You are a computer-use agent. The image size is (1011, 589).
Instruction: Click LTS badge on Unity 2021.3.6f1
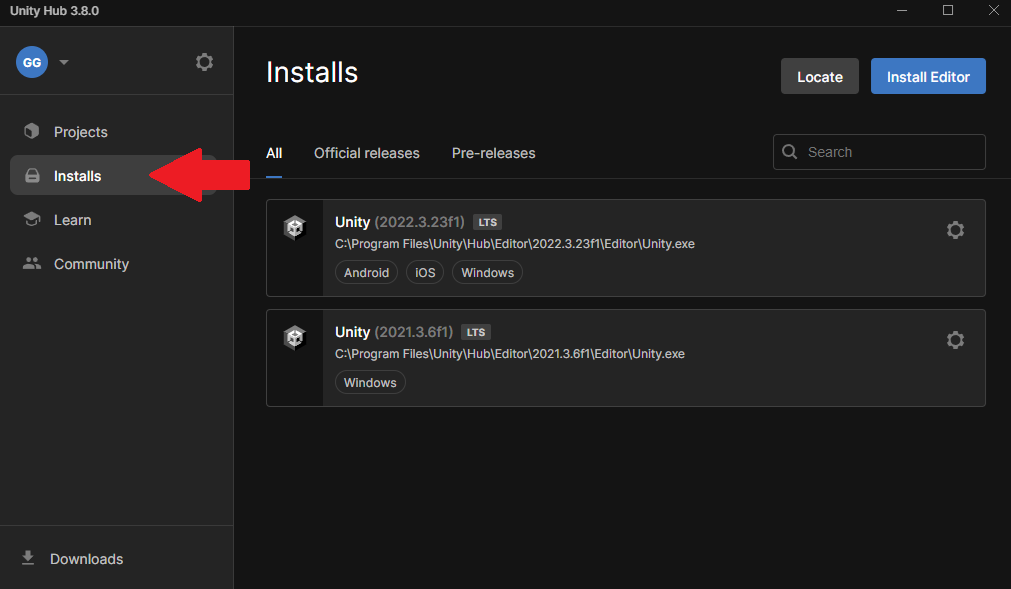(x=476, y=333)
